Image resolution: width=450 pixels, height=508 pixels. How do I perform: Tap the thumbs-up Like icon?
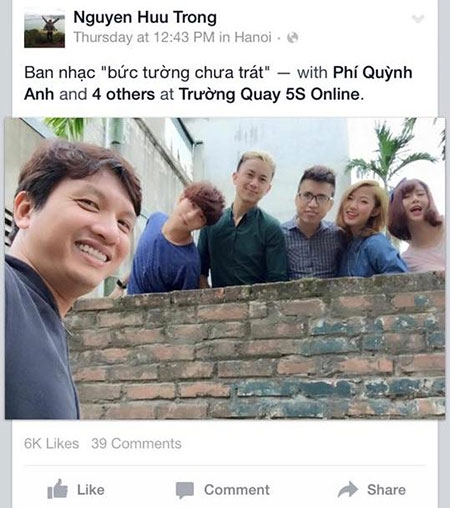pyautogui.click(x=57, y=489)
